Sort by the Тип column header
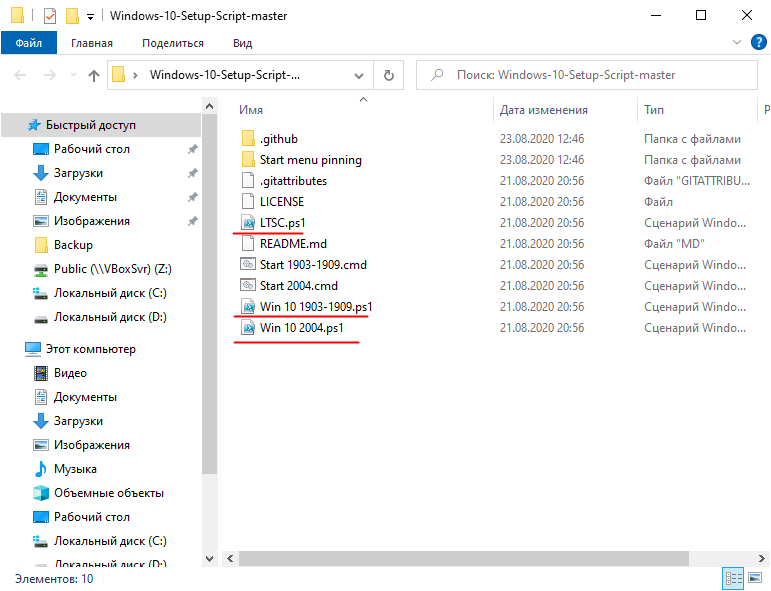 coord(654,110)
